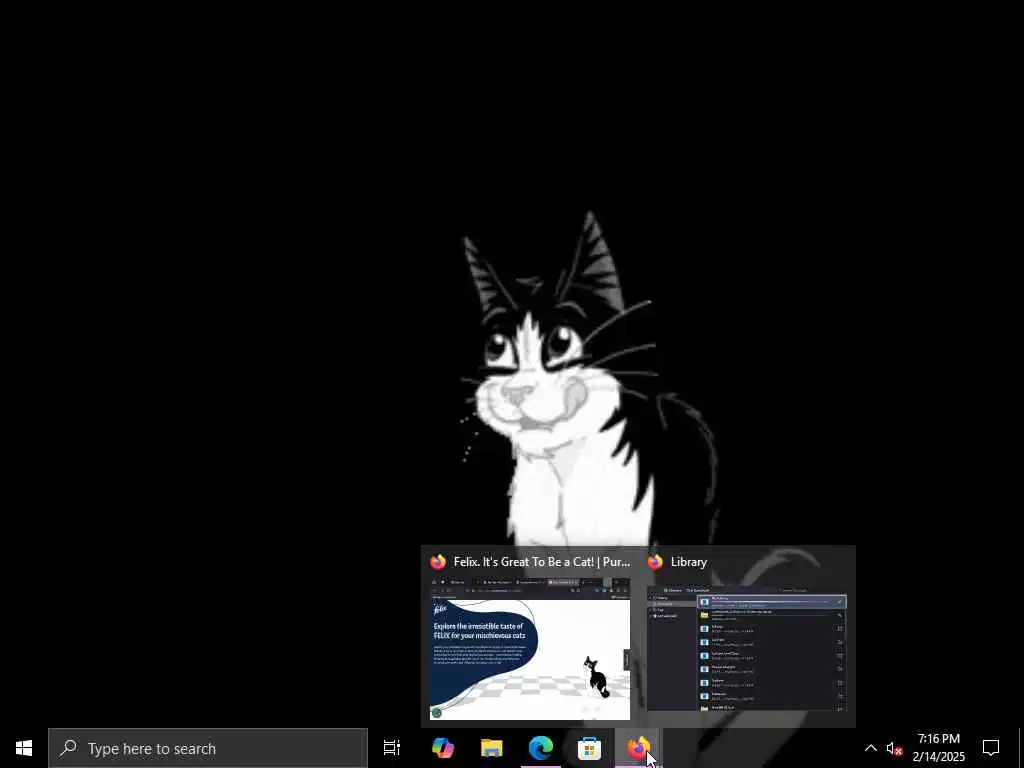
Task: Launch Copilot from the taskbar
Action: [443, 748]
